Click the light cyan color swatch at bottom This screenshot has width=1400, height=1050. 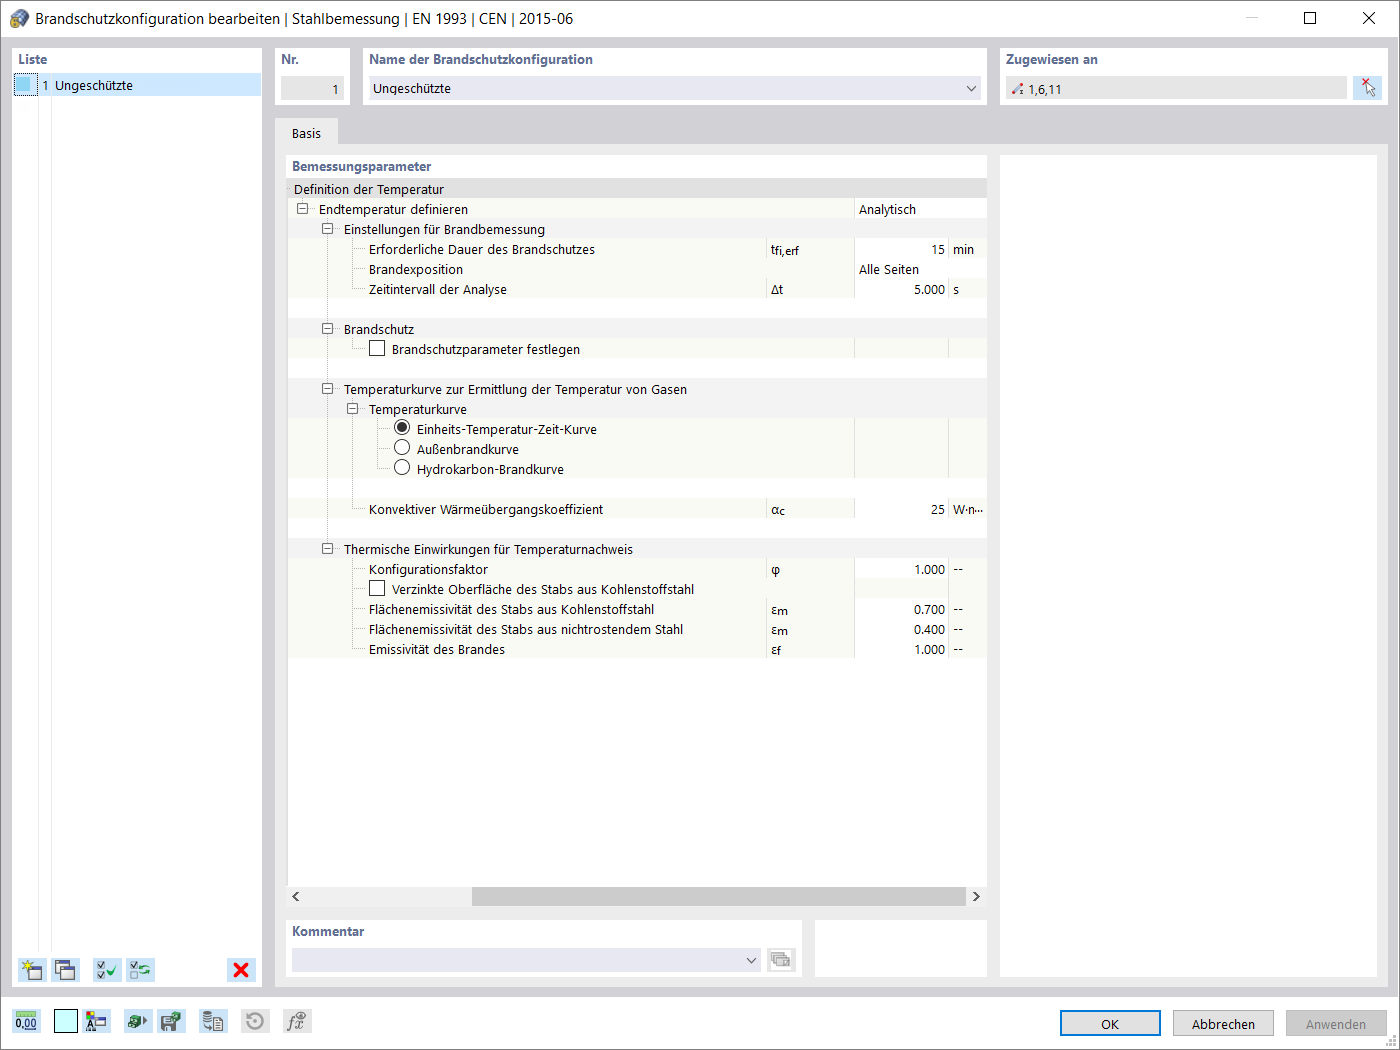tap(66, 1021)
